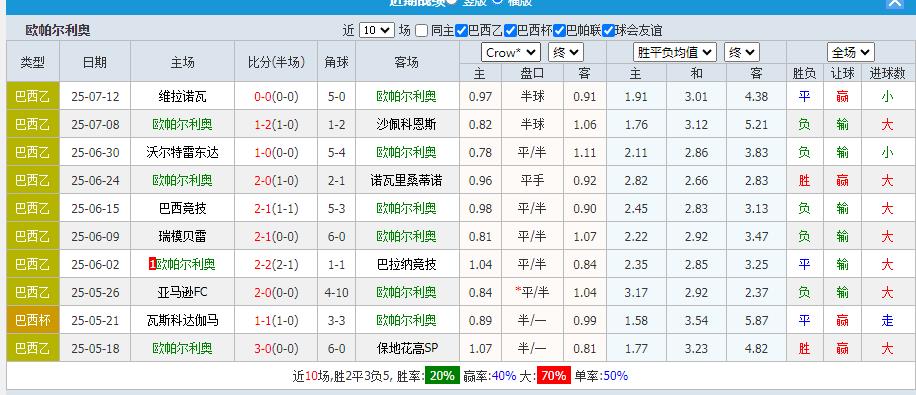Uncheck the 巴西杯 filter checkbox
The image size is (916, 395).
[x=510, y=30]
